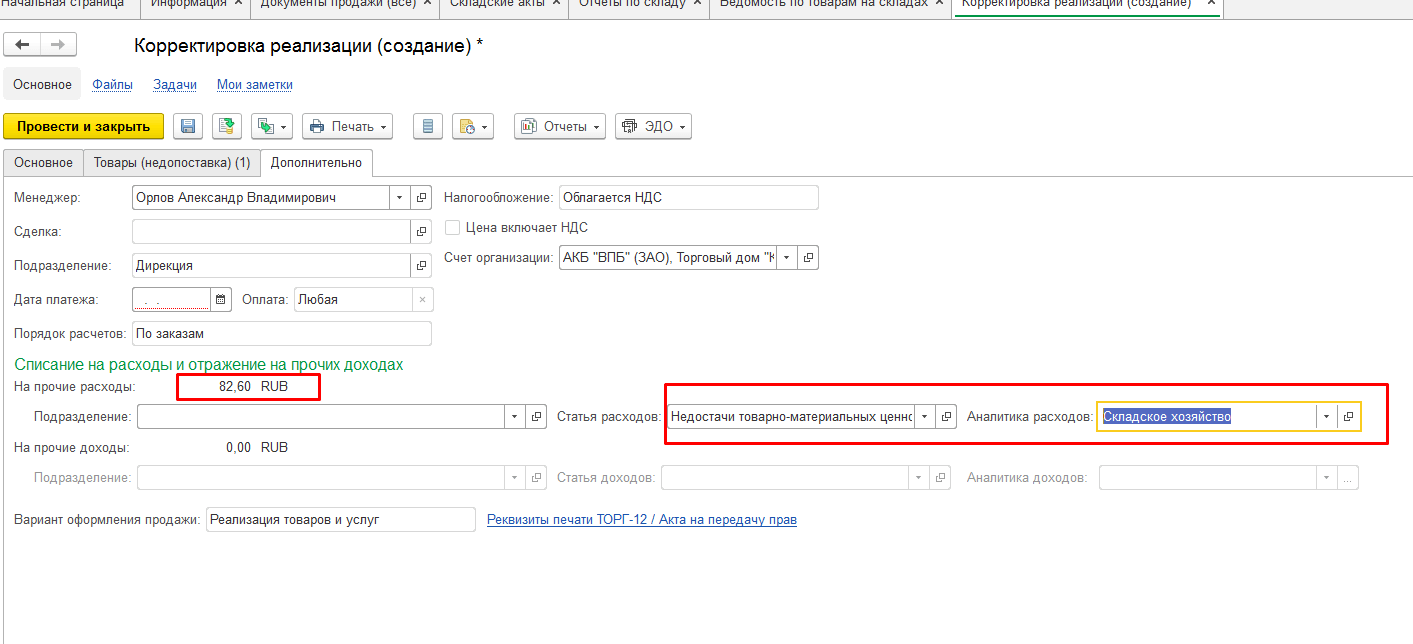Click the Налогообложение field Облагается НДС
The image size is (1413, 644).
coord(689,198)
